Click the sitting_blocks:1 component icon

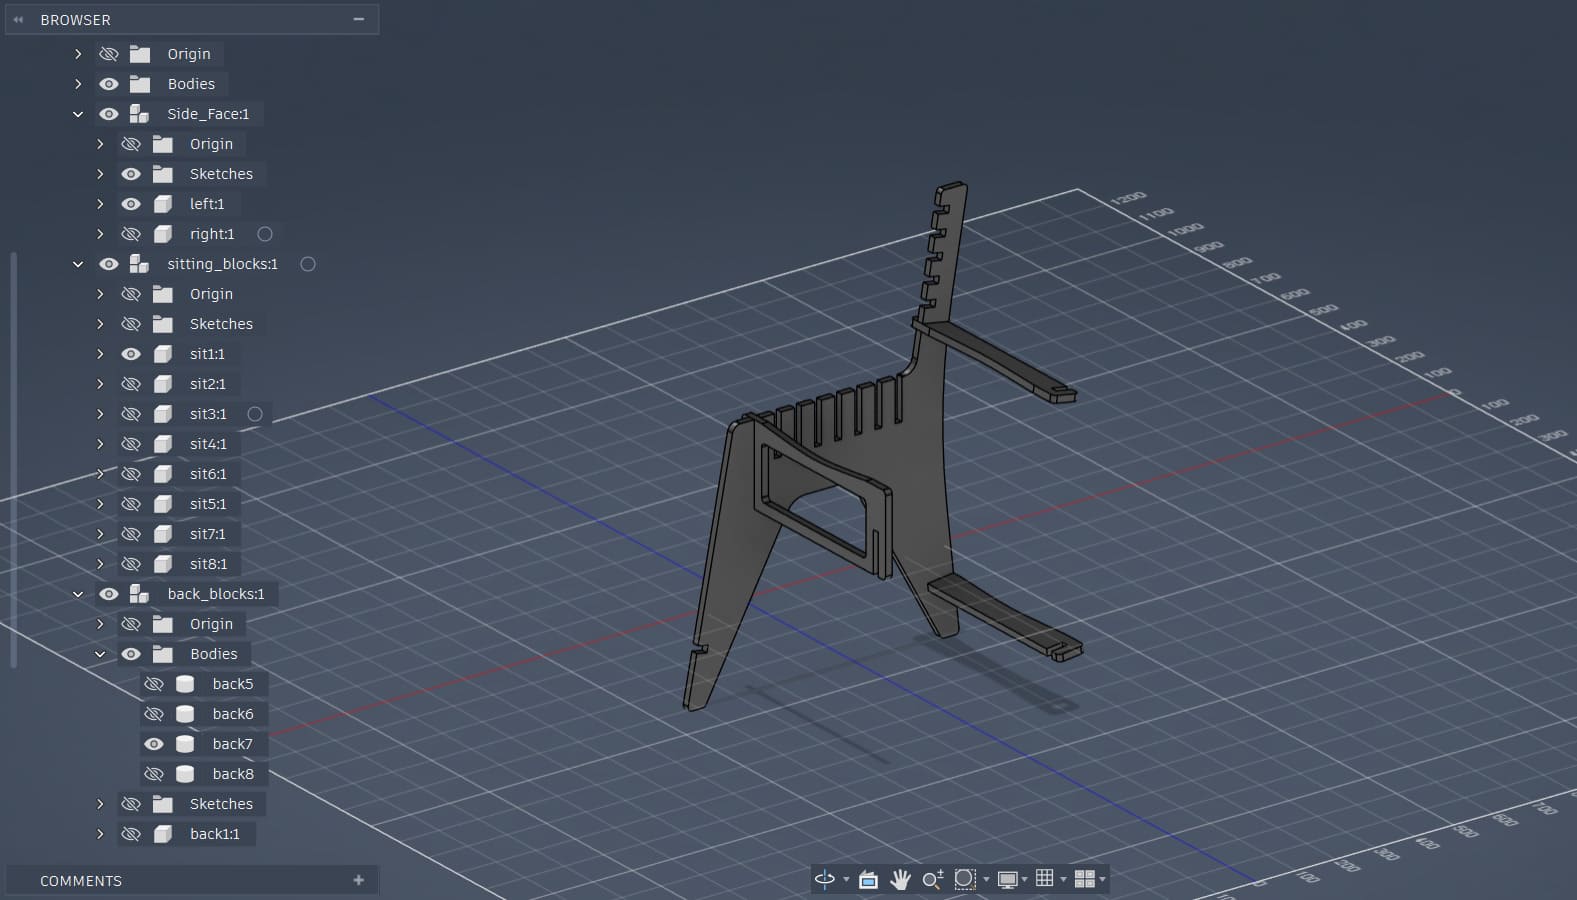tap(140, 264)
